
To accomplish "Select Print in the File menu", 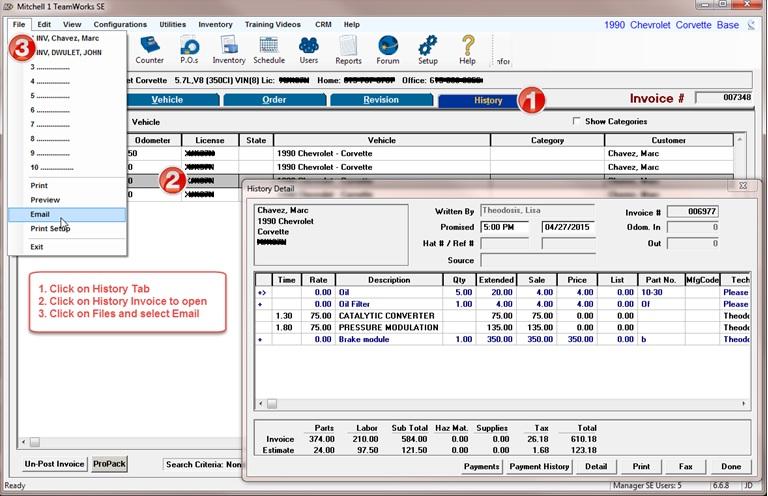I will [67, 186].
